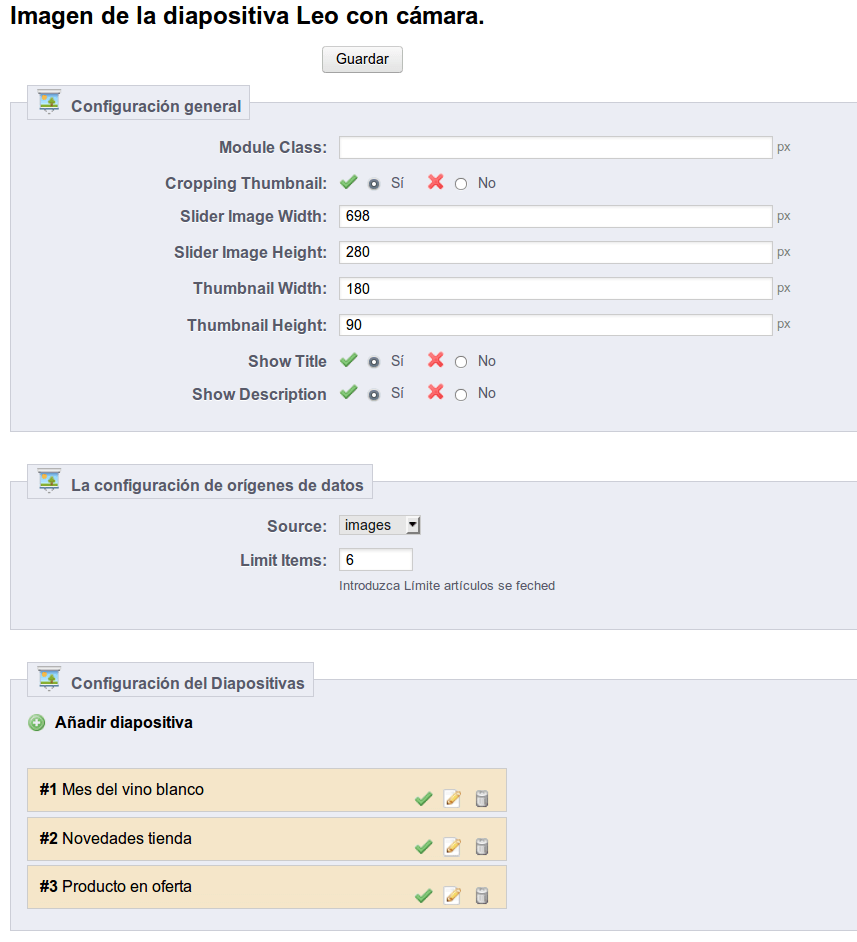This screenshot has height=942, width=857.
Task: Click edit pencil for Mes del vino blanco
Action: [452, 798]
